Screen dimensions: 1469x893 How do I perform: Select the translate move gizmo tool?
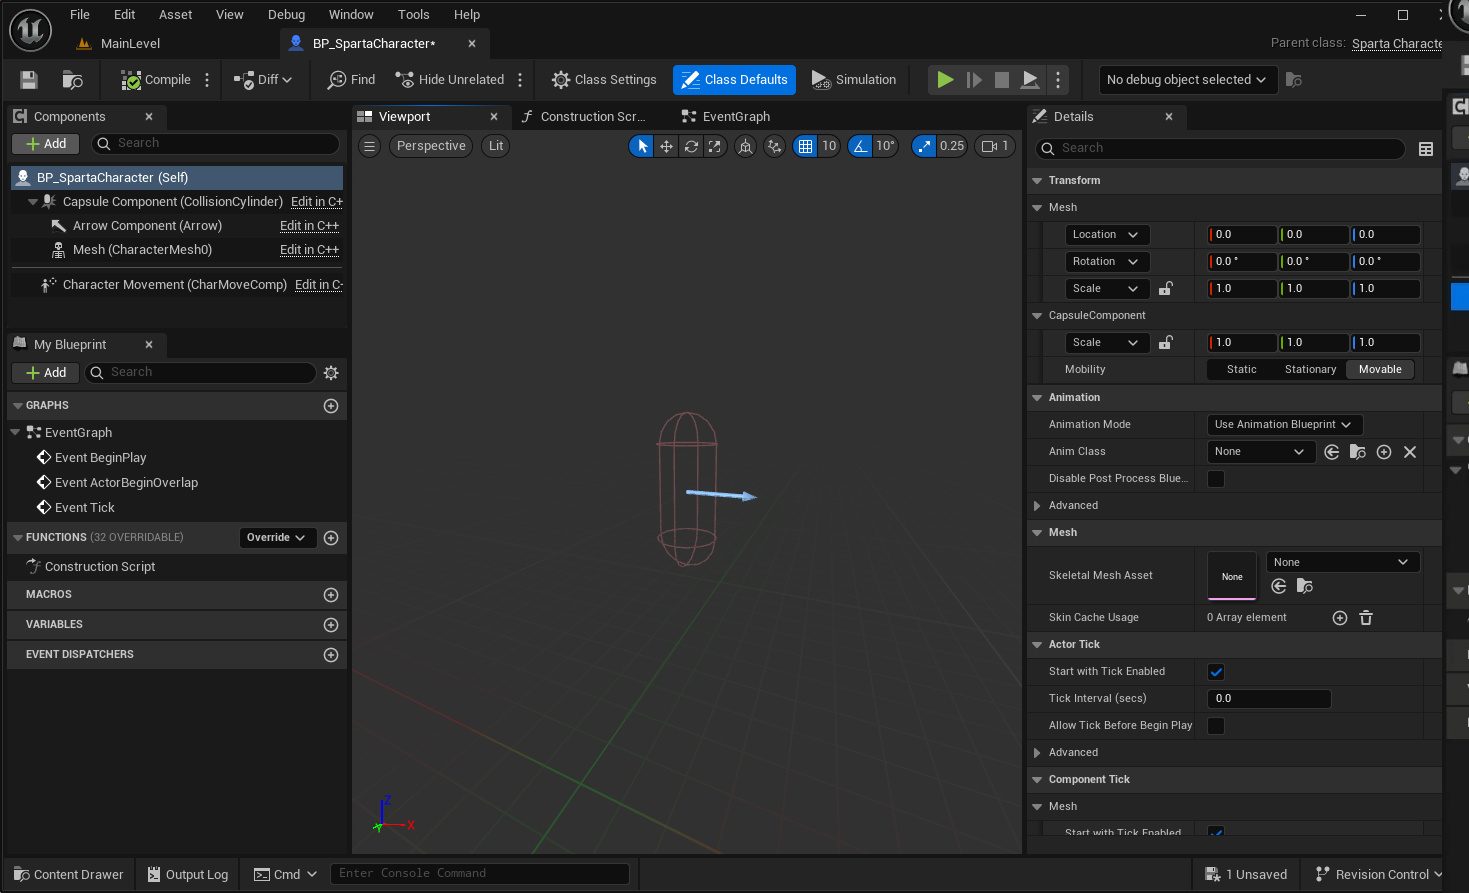pos(666,146)
